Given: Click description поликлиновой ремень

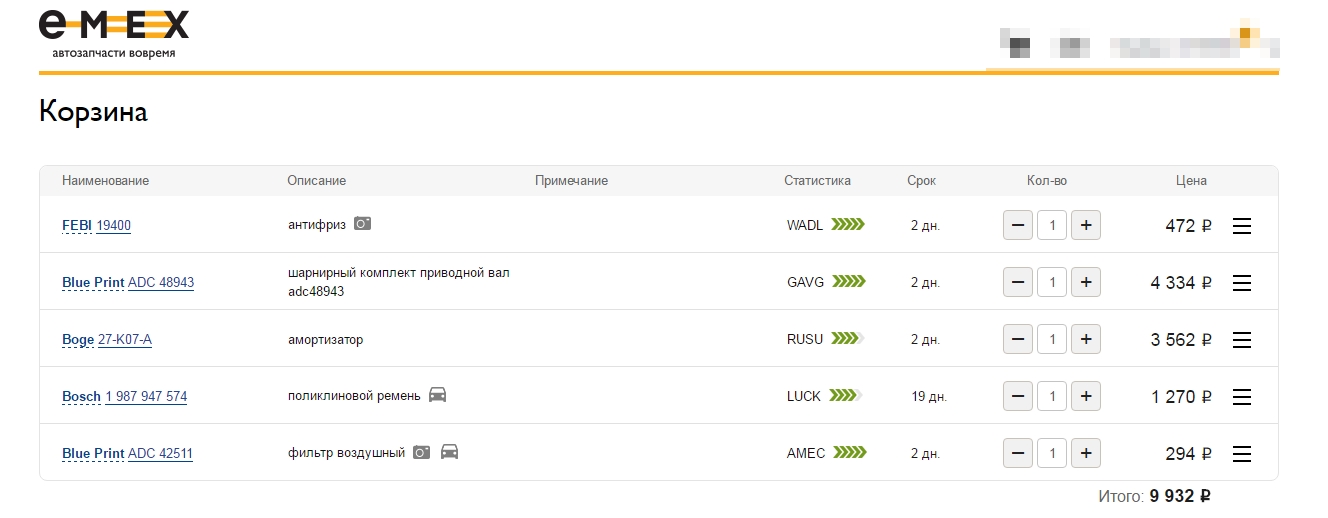Looking at the screenshot, I should pos(354,397).
